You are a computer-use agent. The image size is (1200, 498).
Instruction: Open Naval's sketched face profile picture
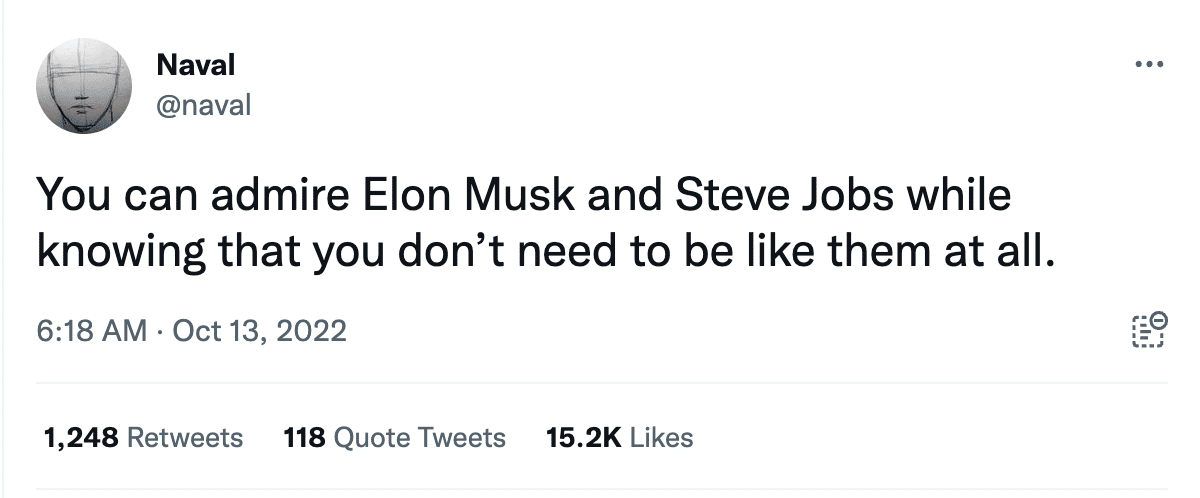(x=85, y=86)
